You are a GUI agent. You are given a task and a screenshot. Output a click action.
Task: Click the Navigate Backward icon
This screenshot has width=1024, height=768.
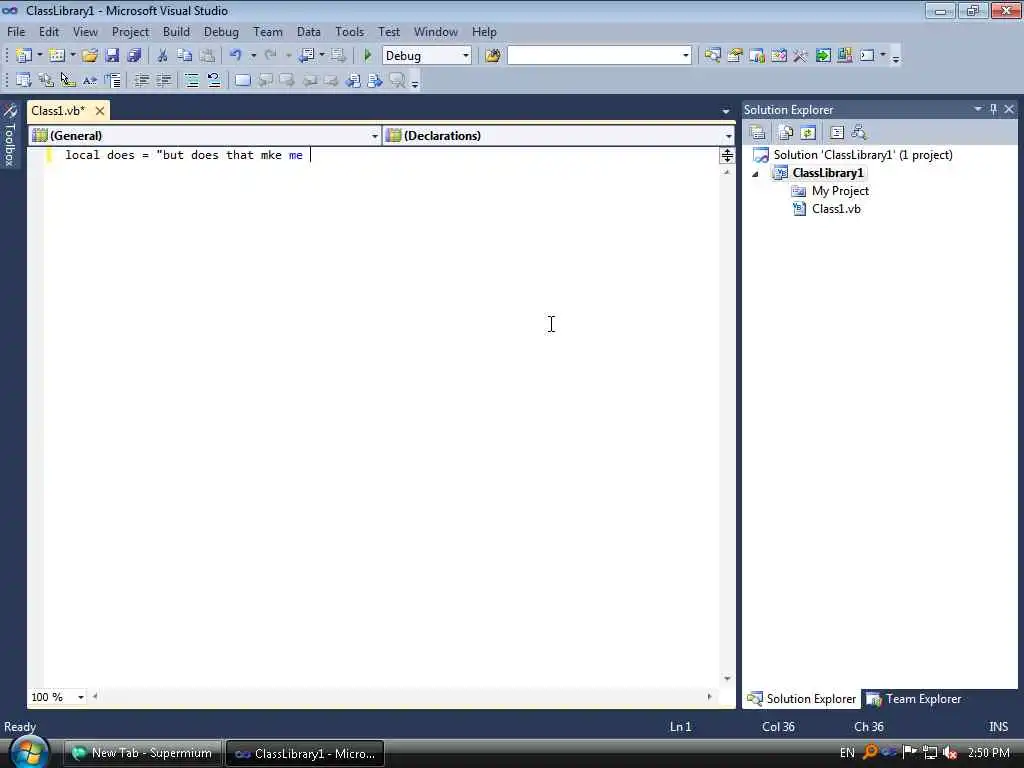[x=306, y=56]
